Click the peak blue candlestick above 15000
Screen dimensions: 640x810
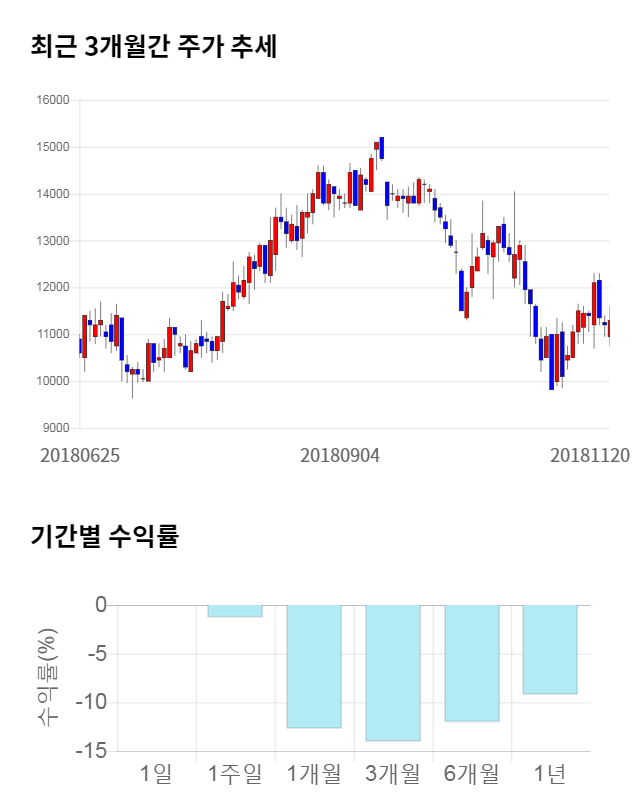pyautogui.click(x=382, y=148)
